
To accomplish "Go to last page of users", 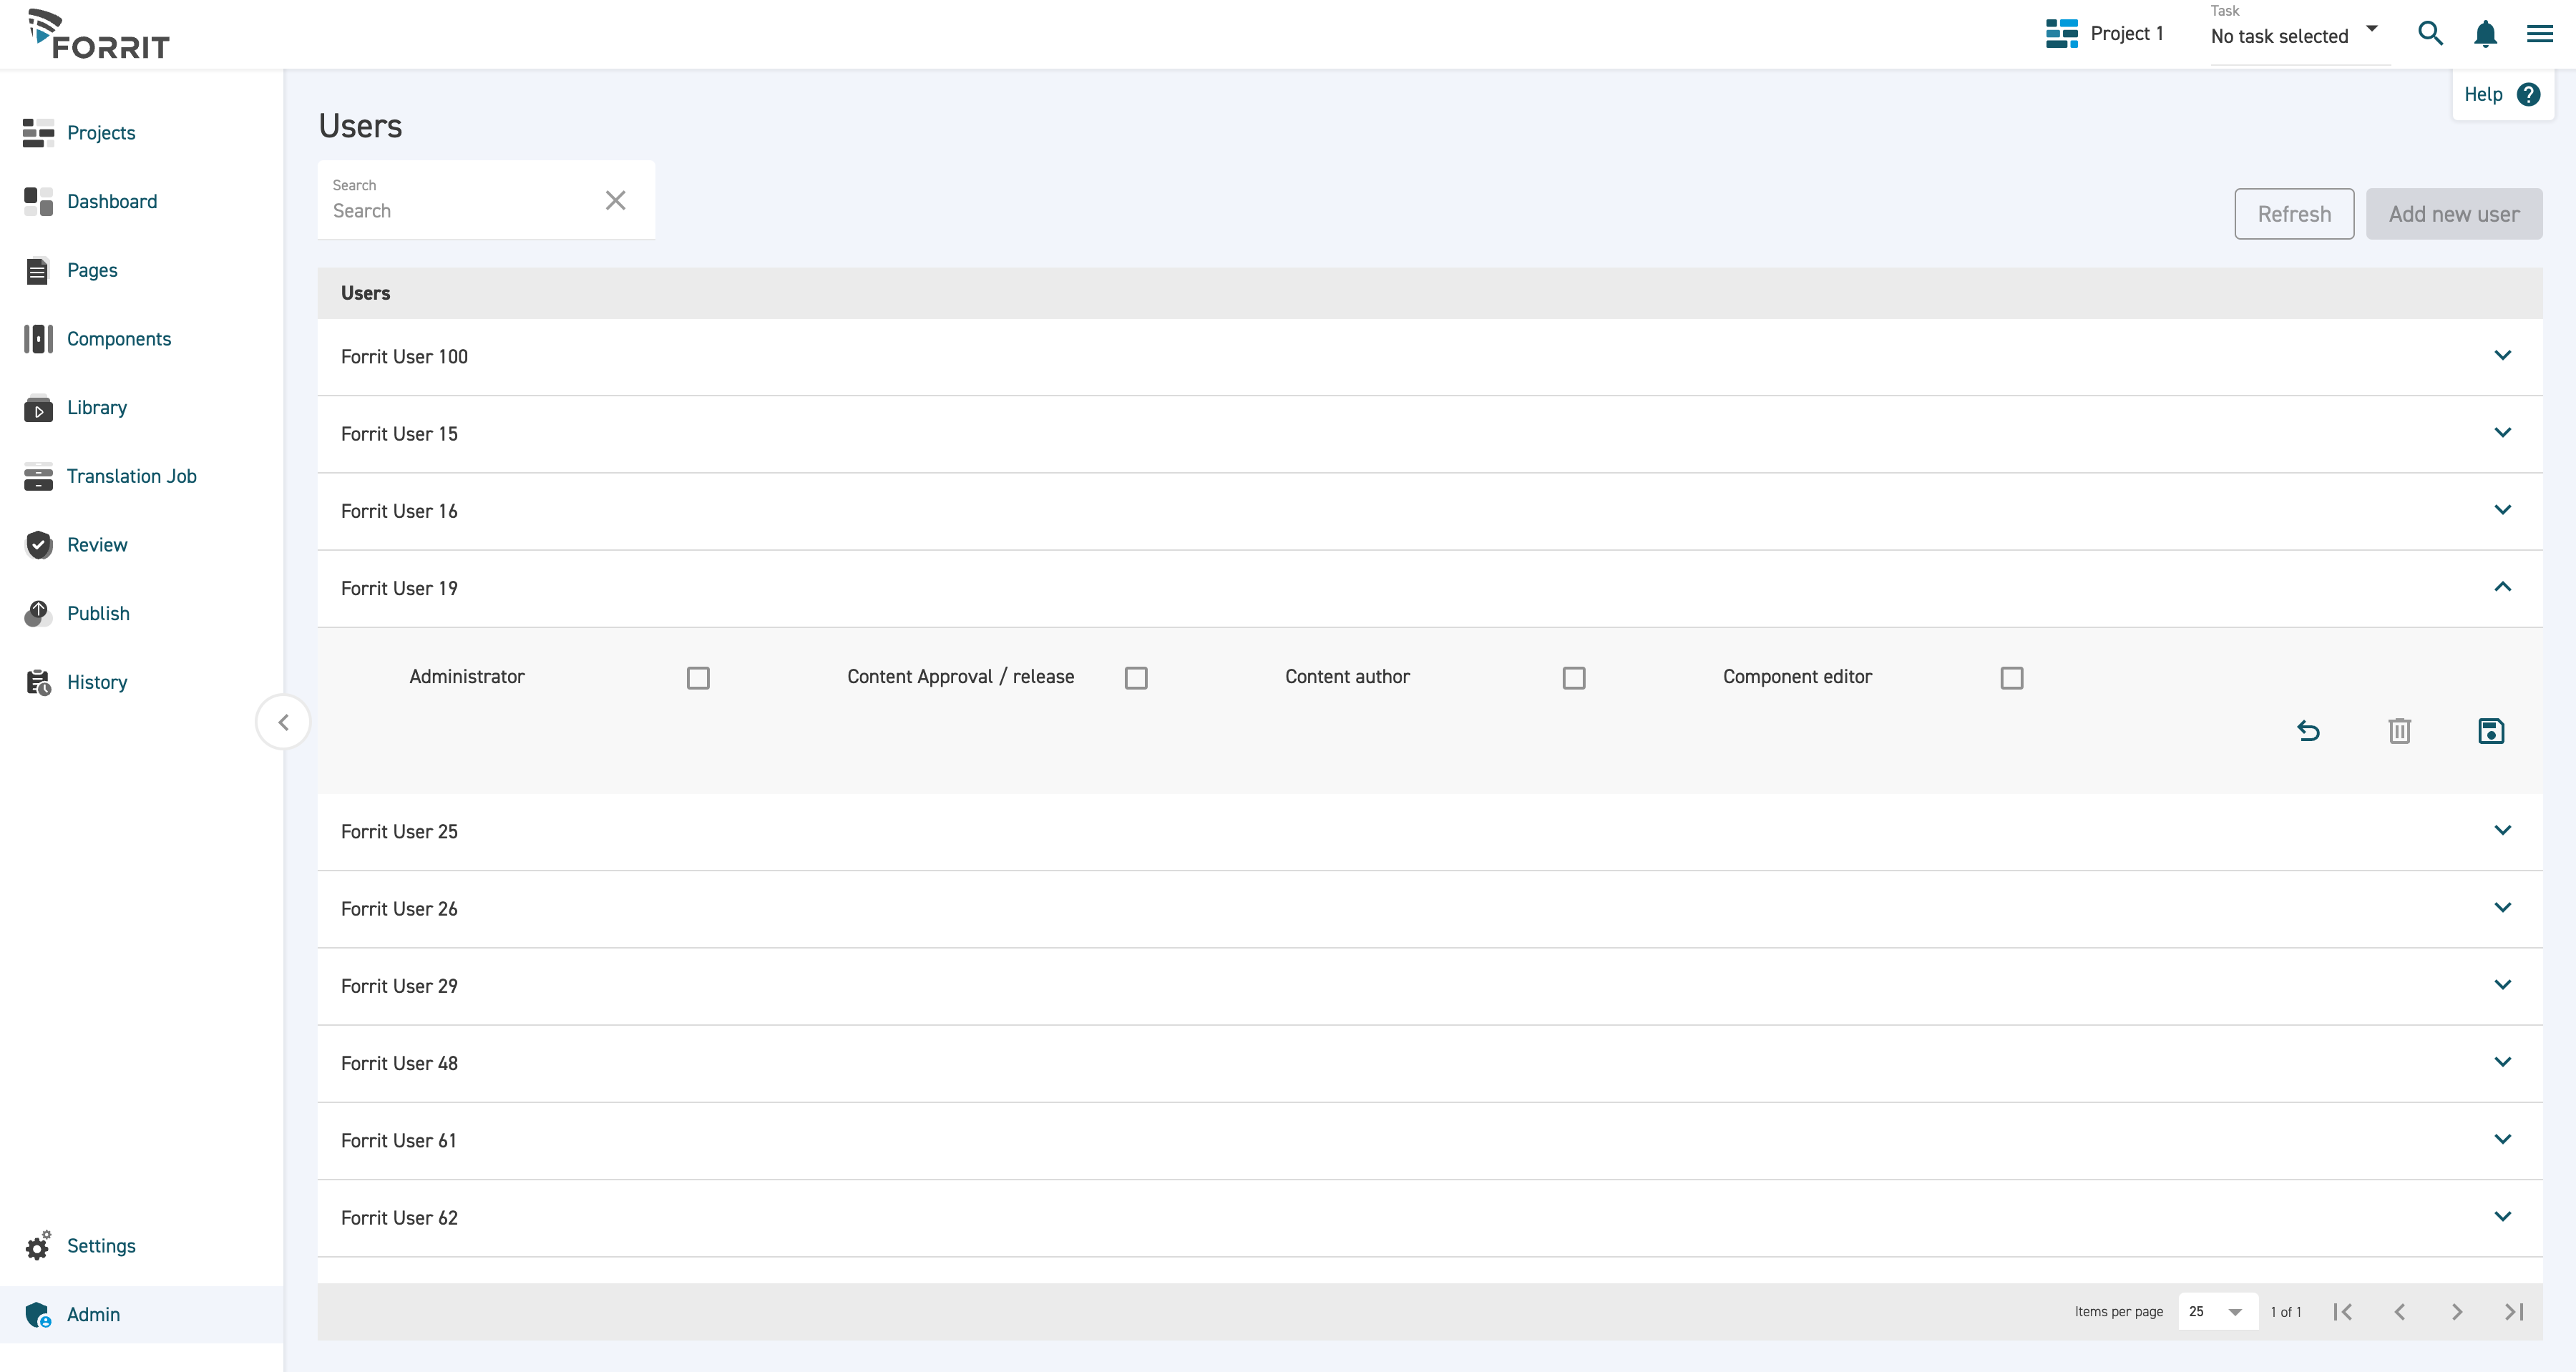I will 2514,1312.
